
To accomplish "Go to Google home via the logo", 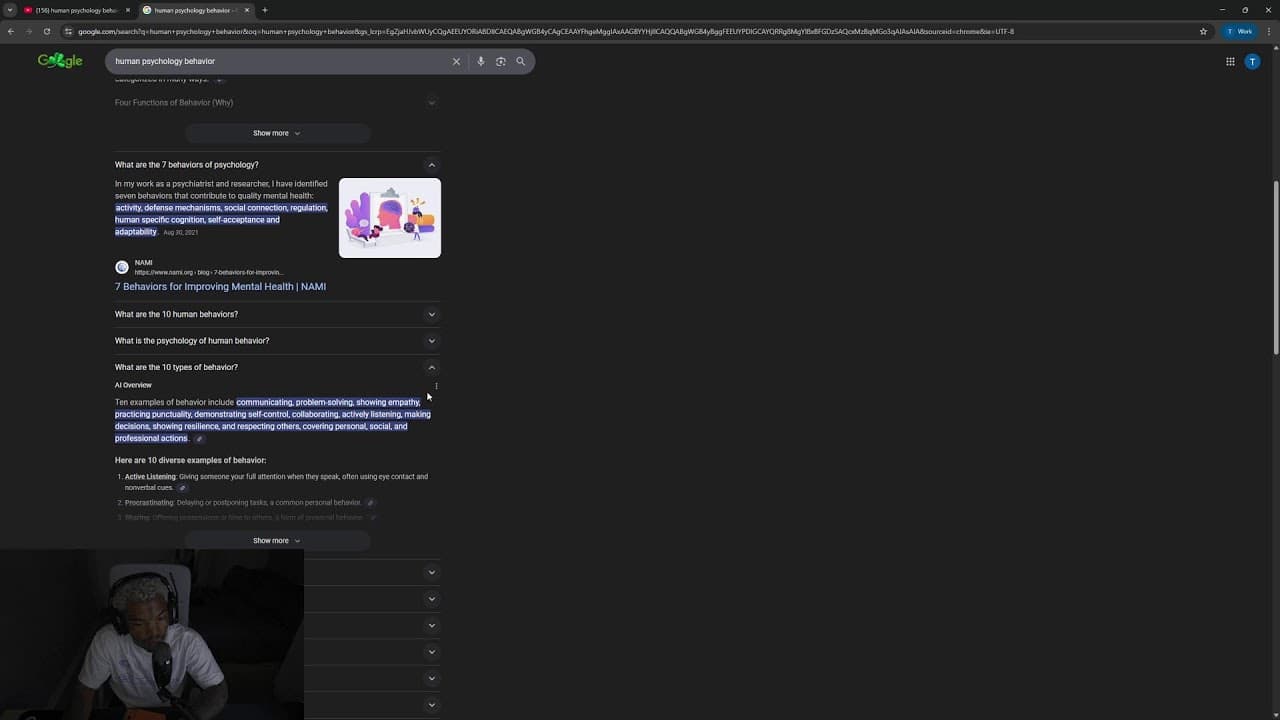I will (60, 61).
